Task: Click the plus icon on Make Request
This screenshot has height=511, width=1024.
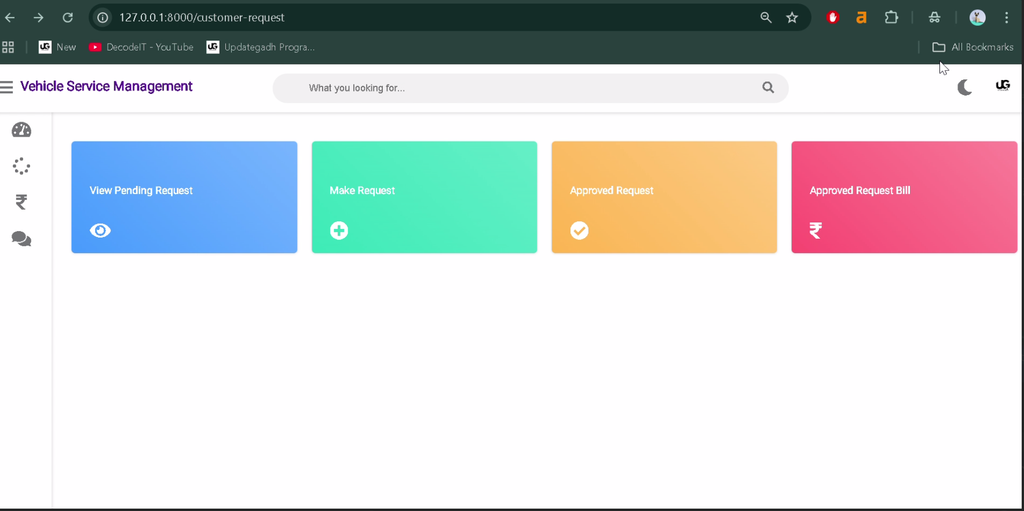Action: (x=339, y=231)
